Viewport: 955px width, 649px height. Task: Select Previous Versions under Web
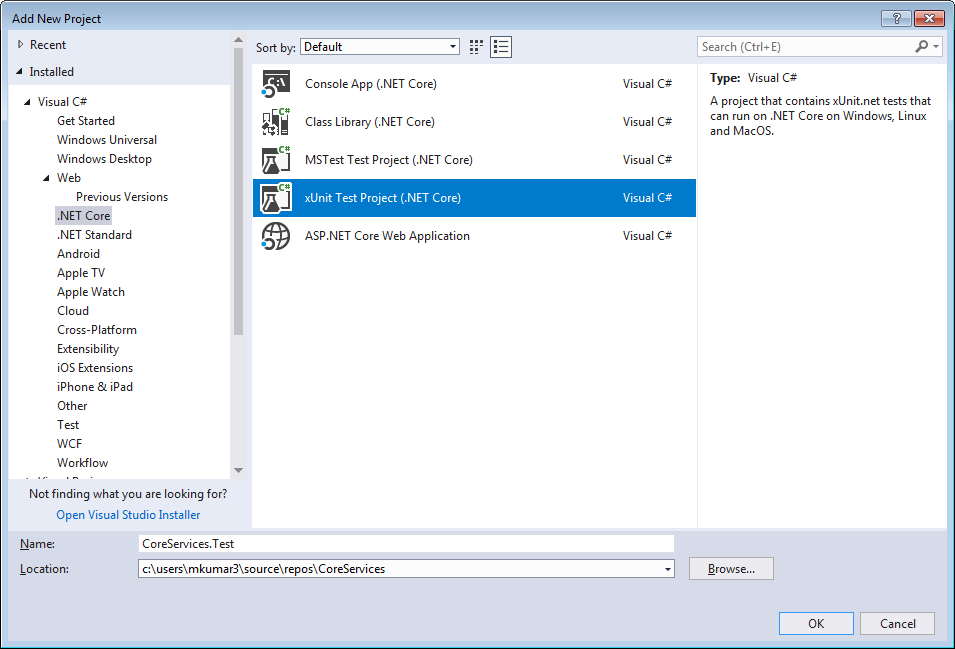[x=122, y=197]
